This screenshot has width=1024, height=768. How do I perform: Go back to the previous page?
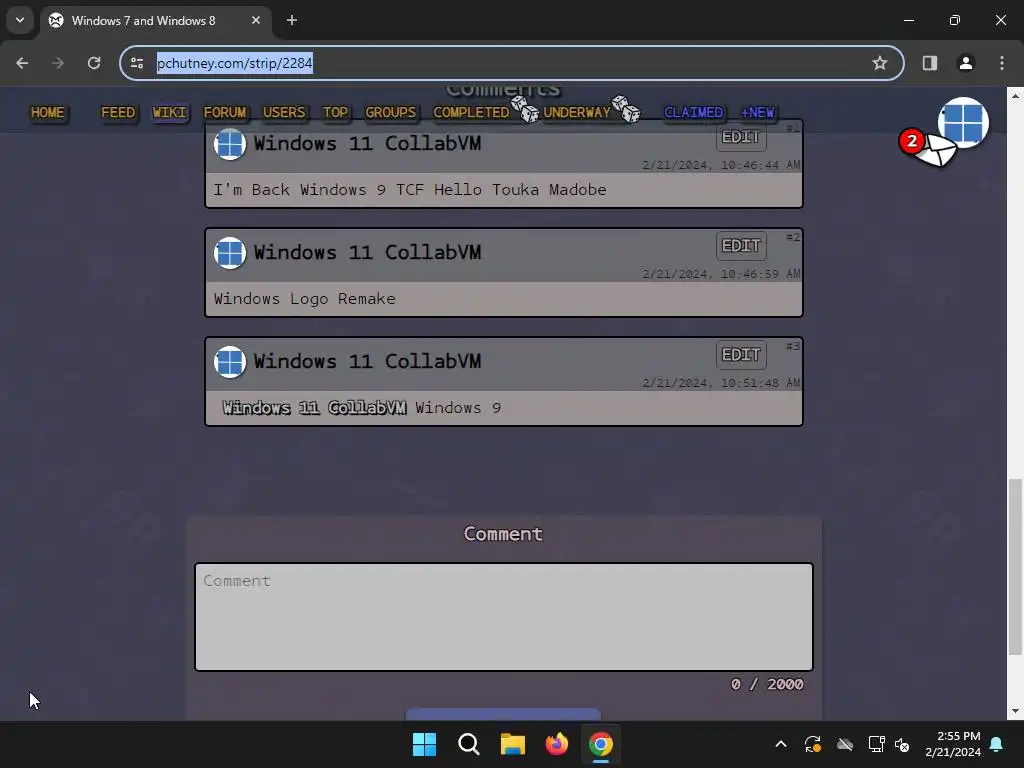(22, 63)
